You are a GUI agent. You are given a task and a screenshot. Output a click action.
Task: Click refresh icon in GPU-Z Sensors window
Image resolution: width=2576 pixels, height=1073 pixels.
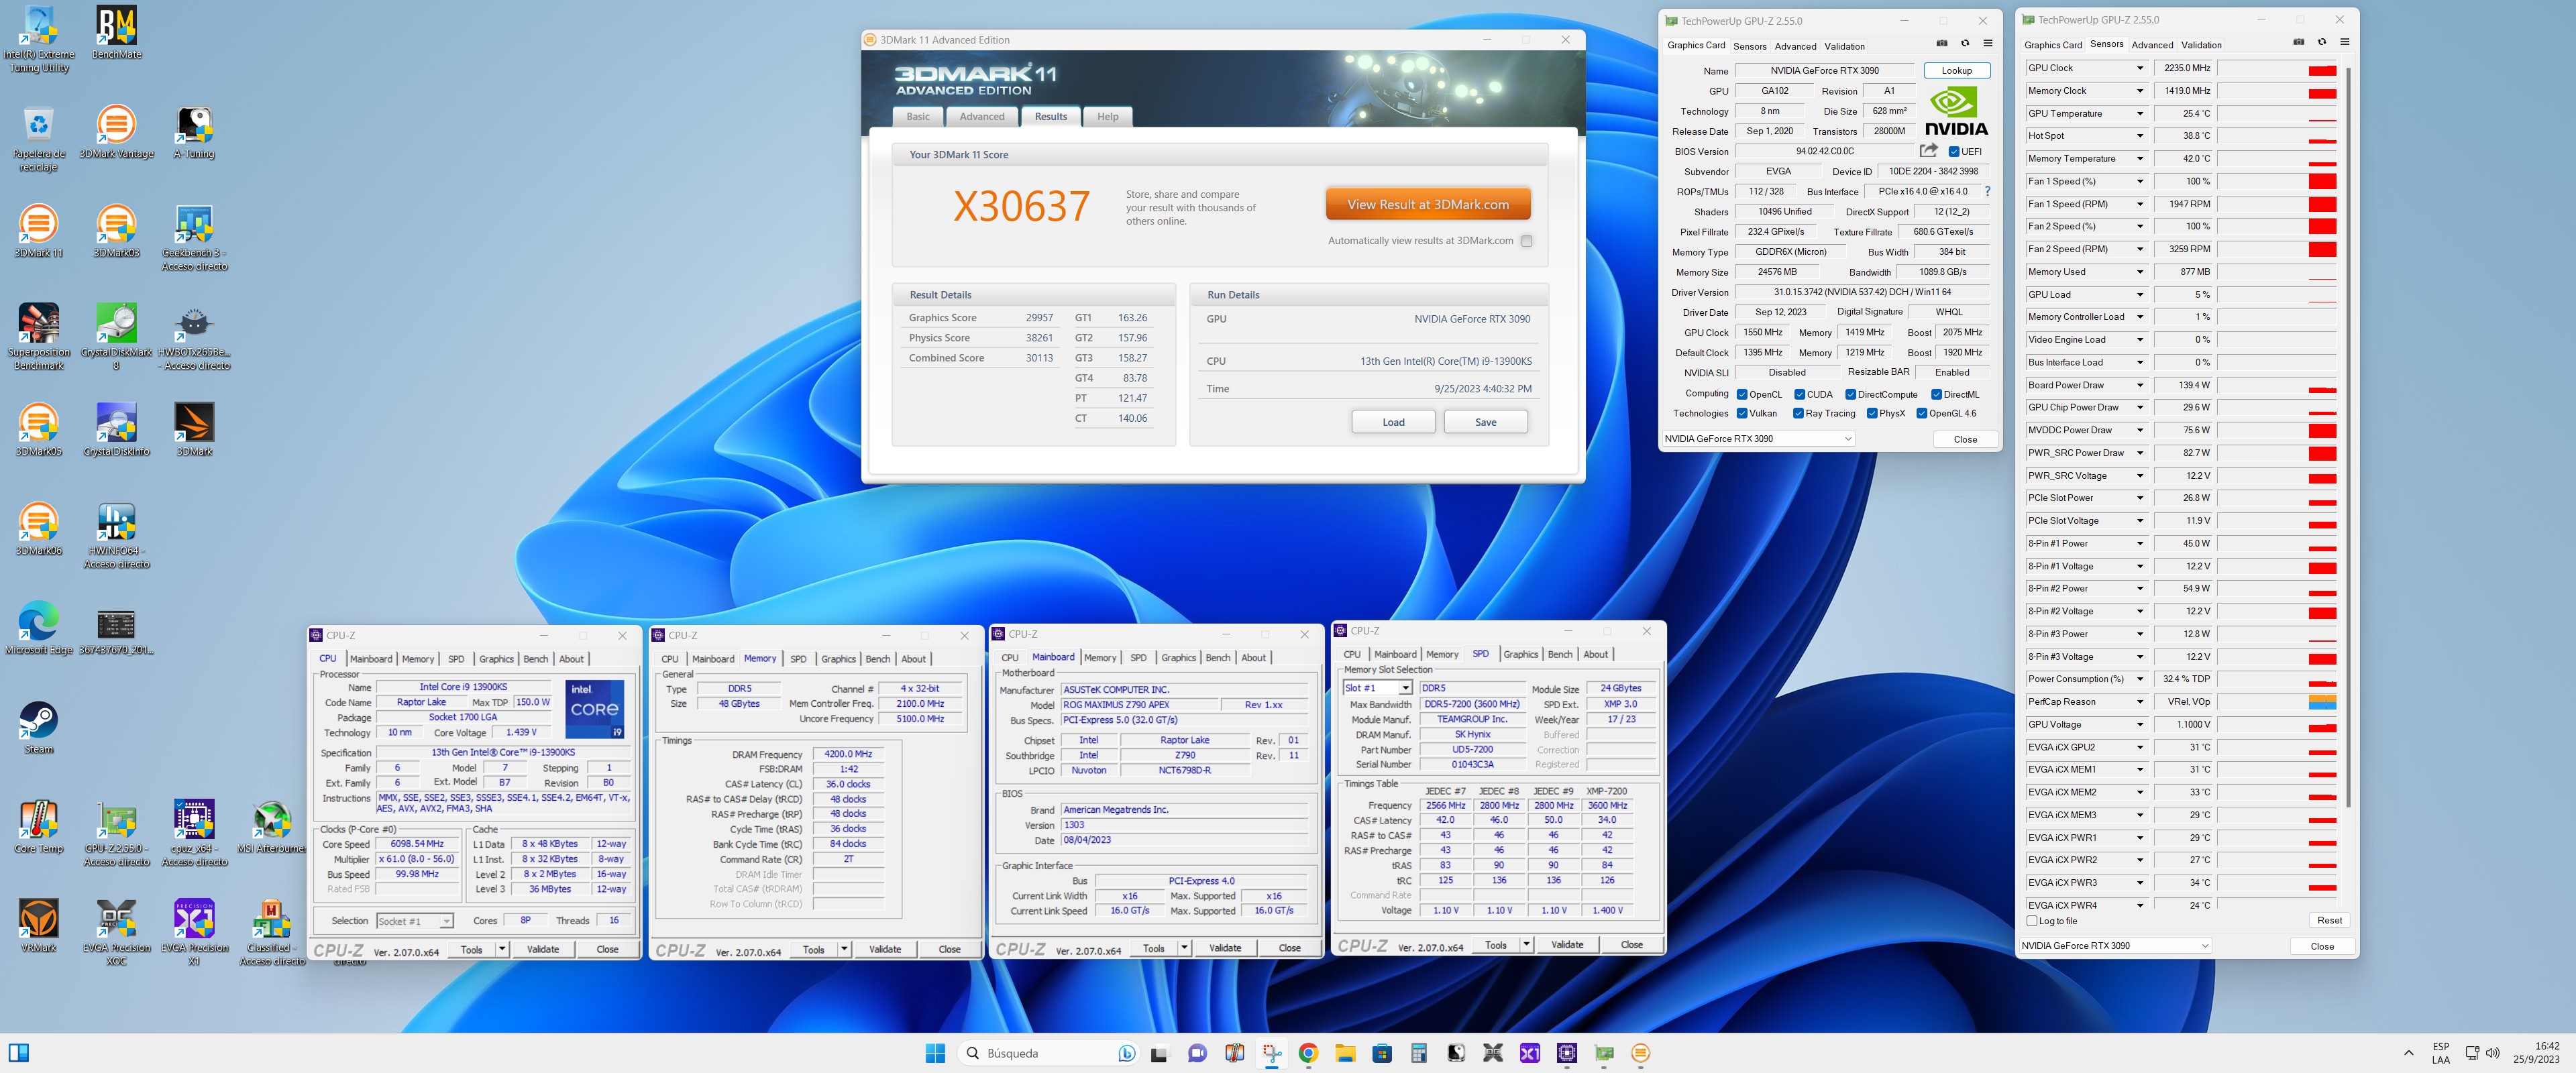coord(2321,43)
